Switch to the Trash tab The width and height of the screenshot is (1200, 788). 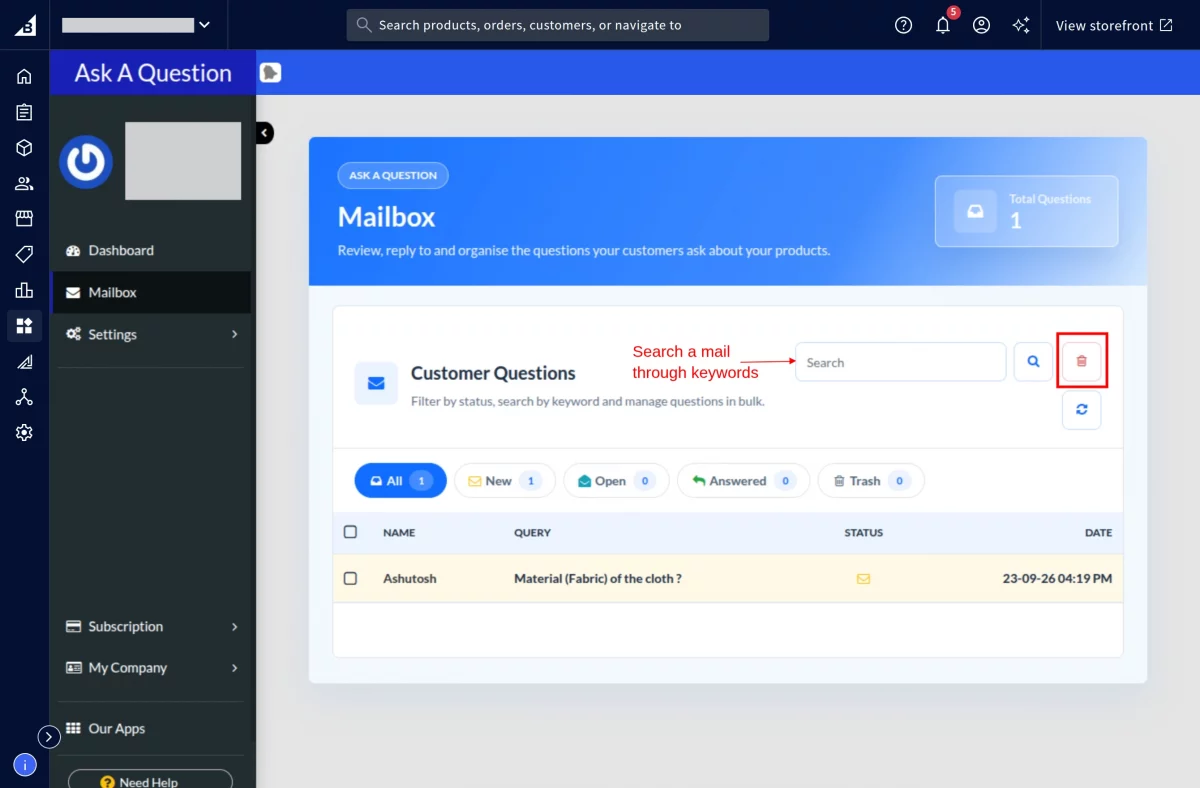871,481
